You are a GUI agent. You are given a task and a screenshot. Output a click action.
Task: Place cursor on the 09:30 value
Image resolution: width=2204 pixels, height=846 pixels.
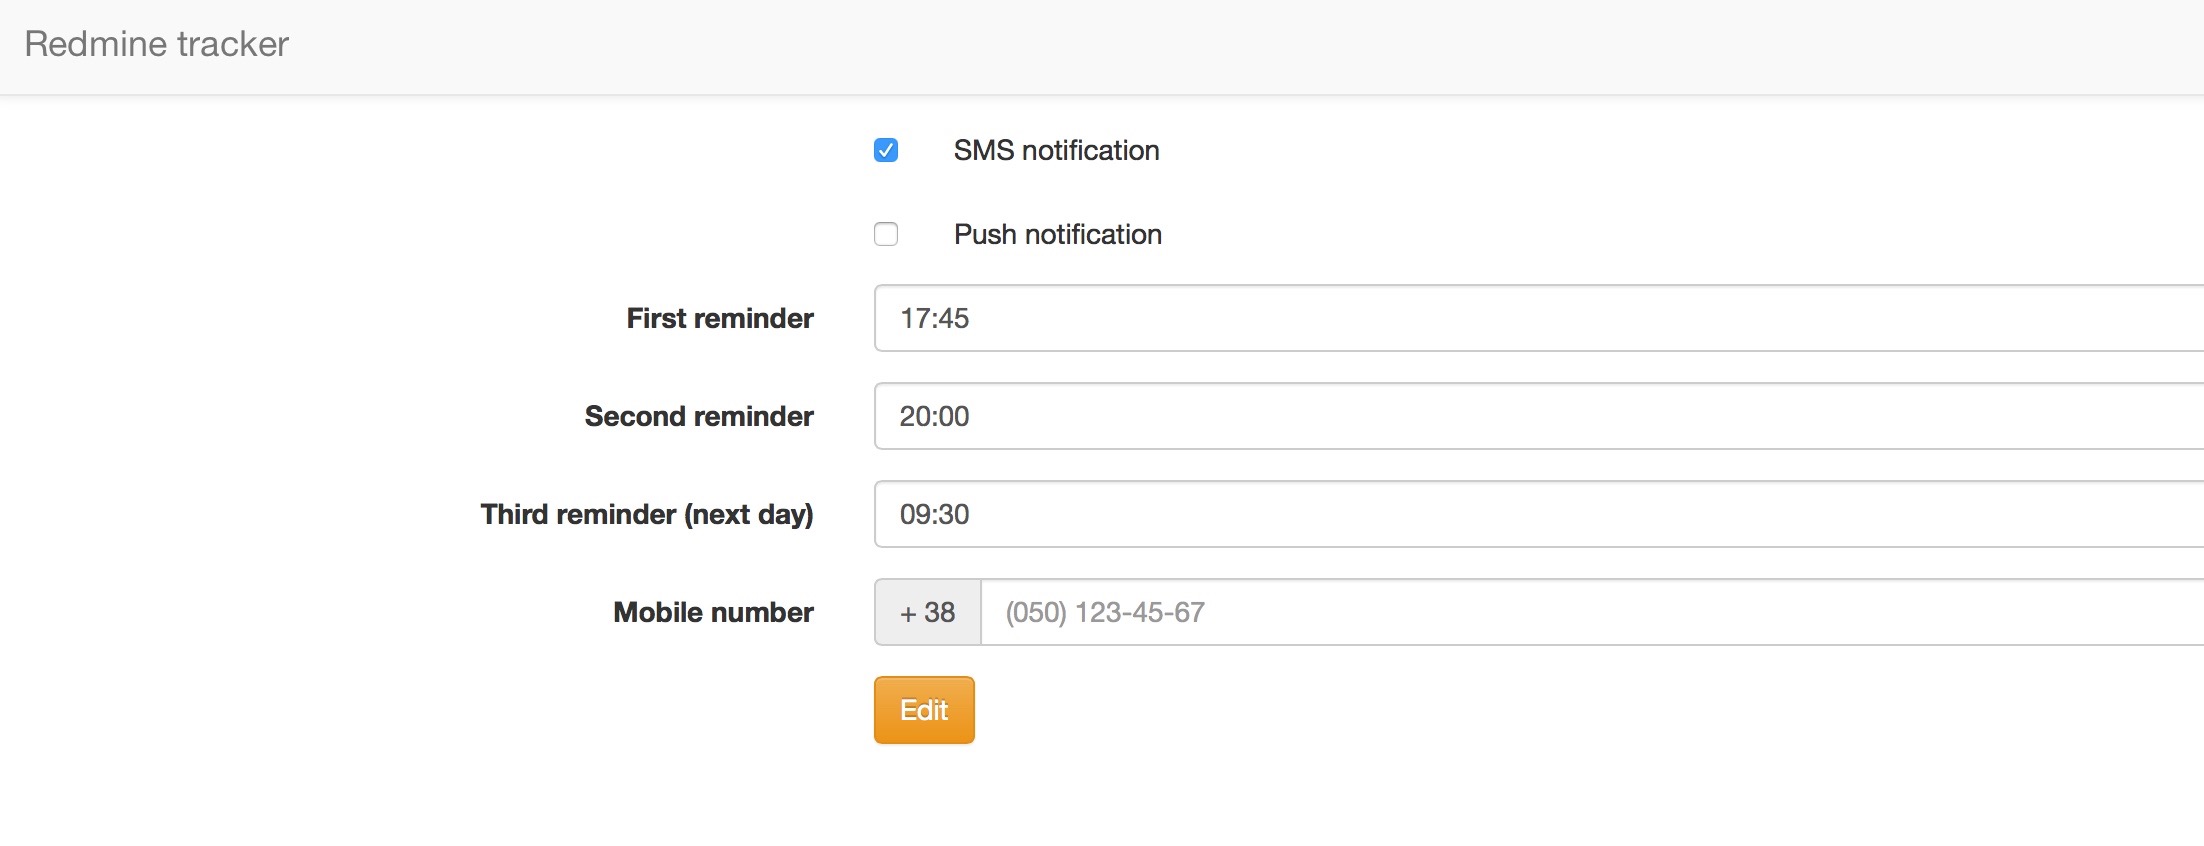[x=934, y=514]
